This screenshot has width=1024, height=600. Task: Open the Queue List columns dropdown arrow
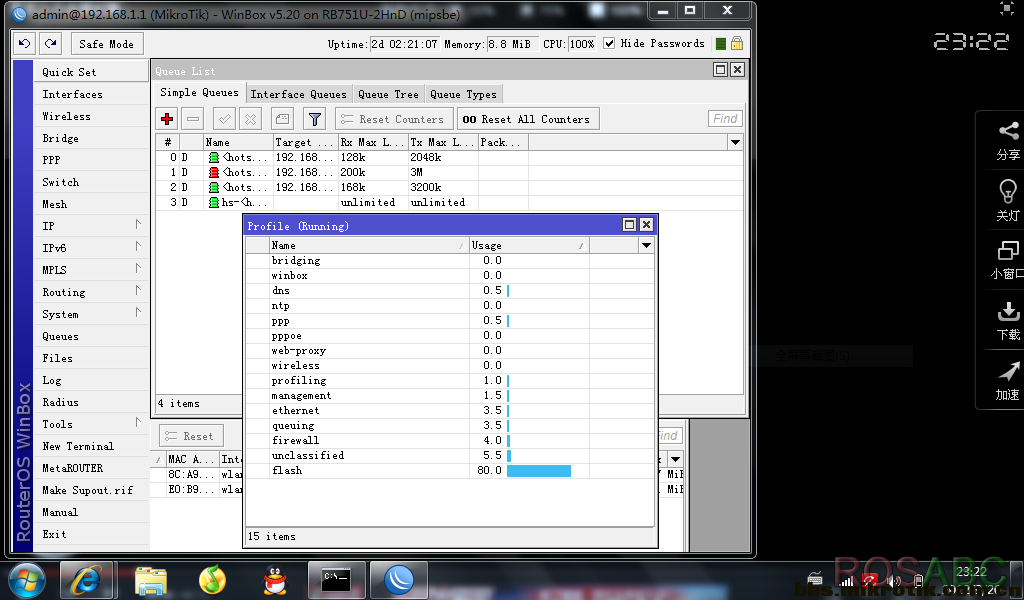[735, 142]
